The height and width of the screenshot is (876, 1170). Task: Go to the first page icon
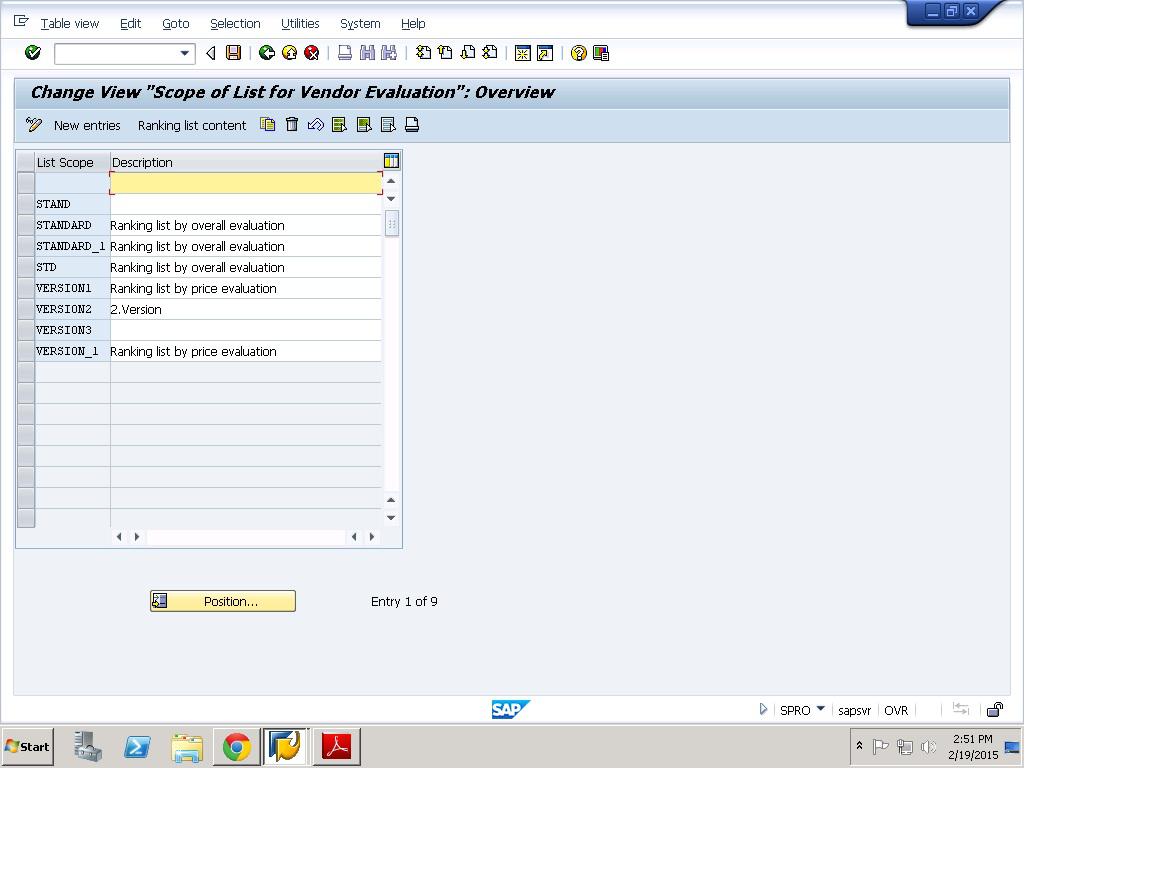[423, 52]
